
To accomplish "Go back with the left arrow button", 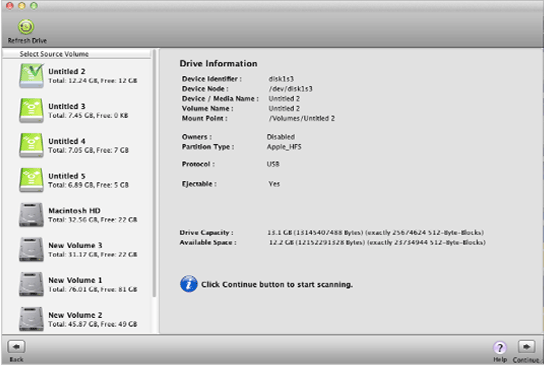I will coord(16,347).
